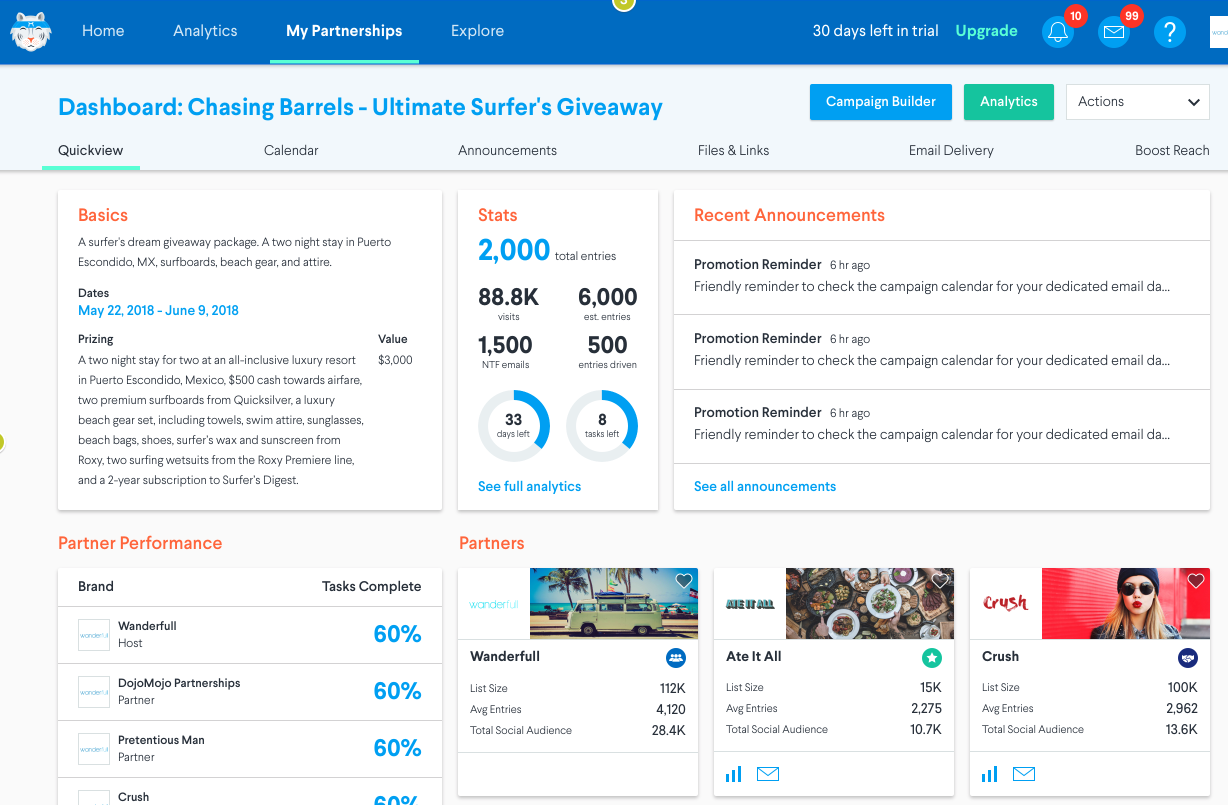Favorite Wanderfull with the heart icon
1228x805 pixels.
click(684, 581)
